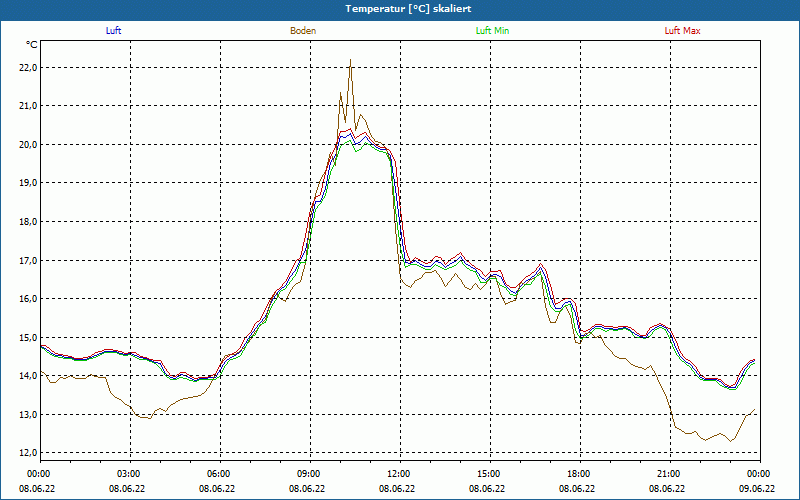Click the 06:00 time axis label
The height and width of the screenshot is (500, 800).
220,474
